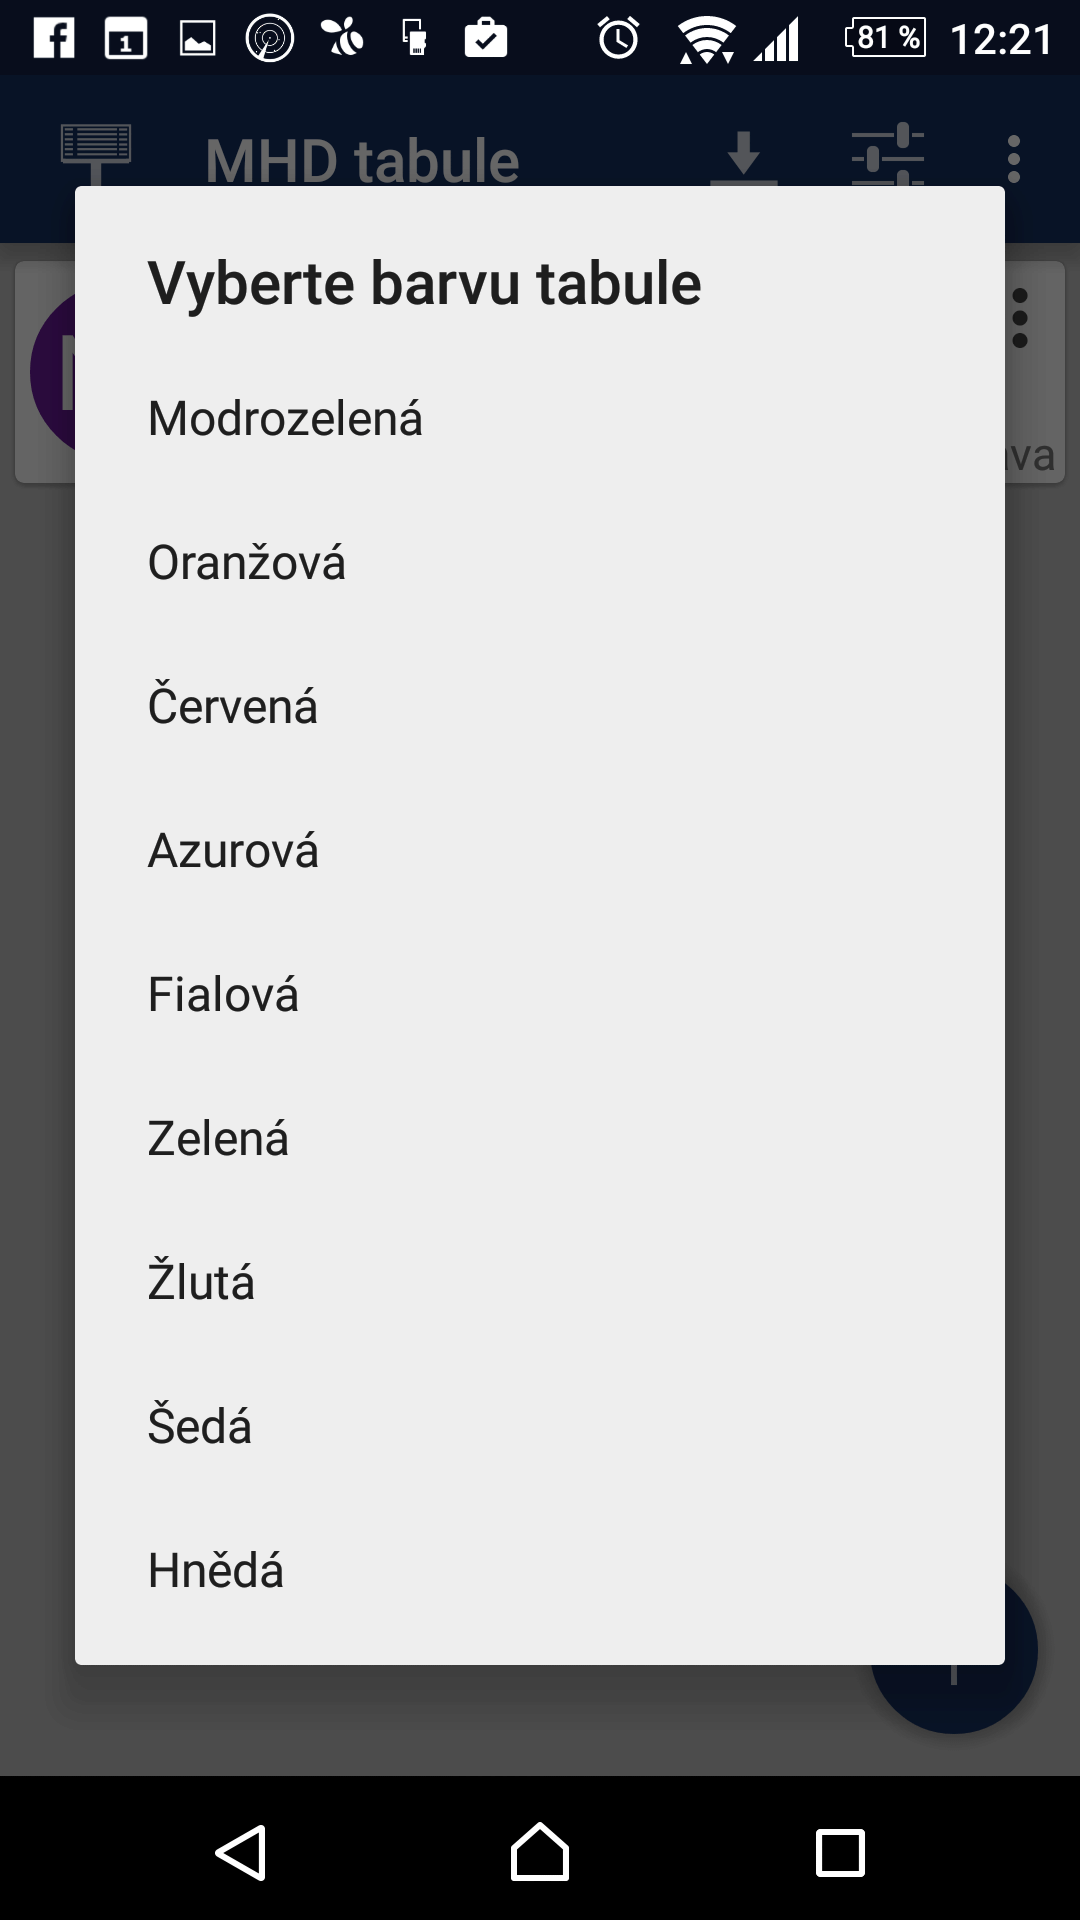Open the board card's three-dot menu

click(x=1021, y=318)
